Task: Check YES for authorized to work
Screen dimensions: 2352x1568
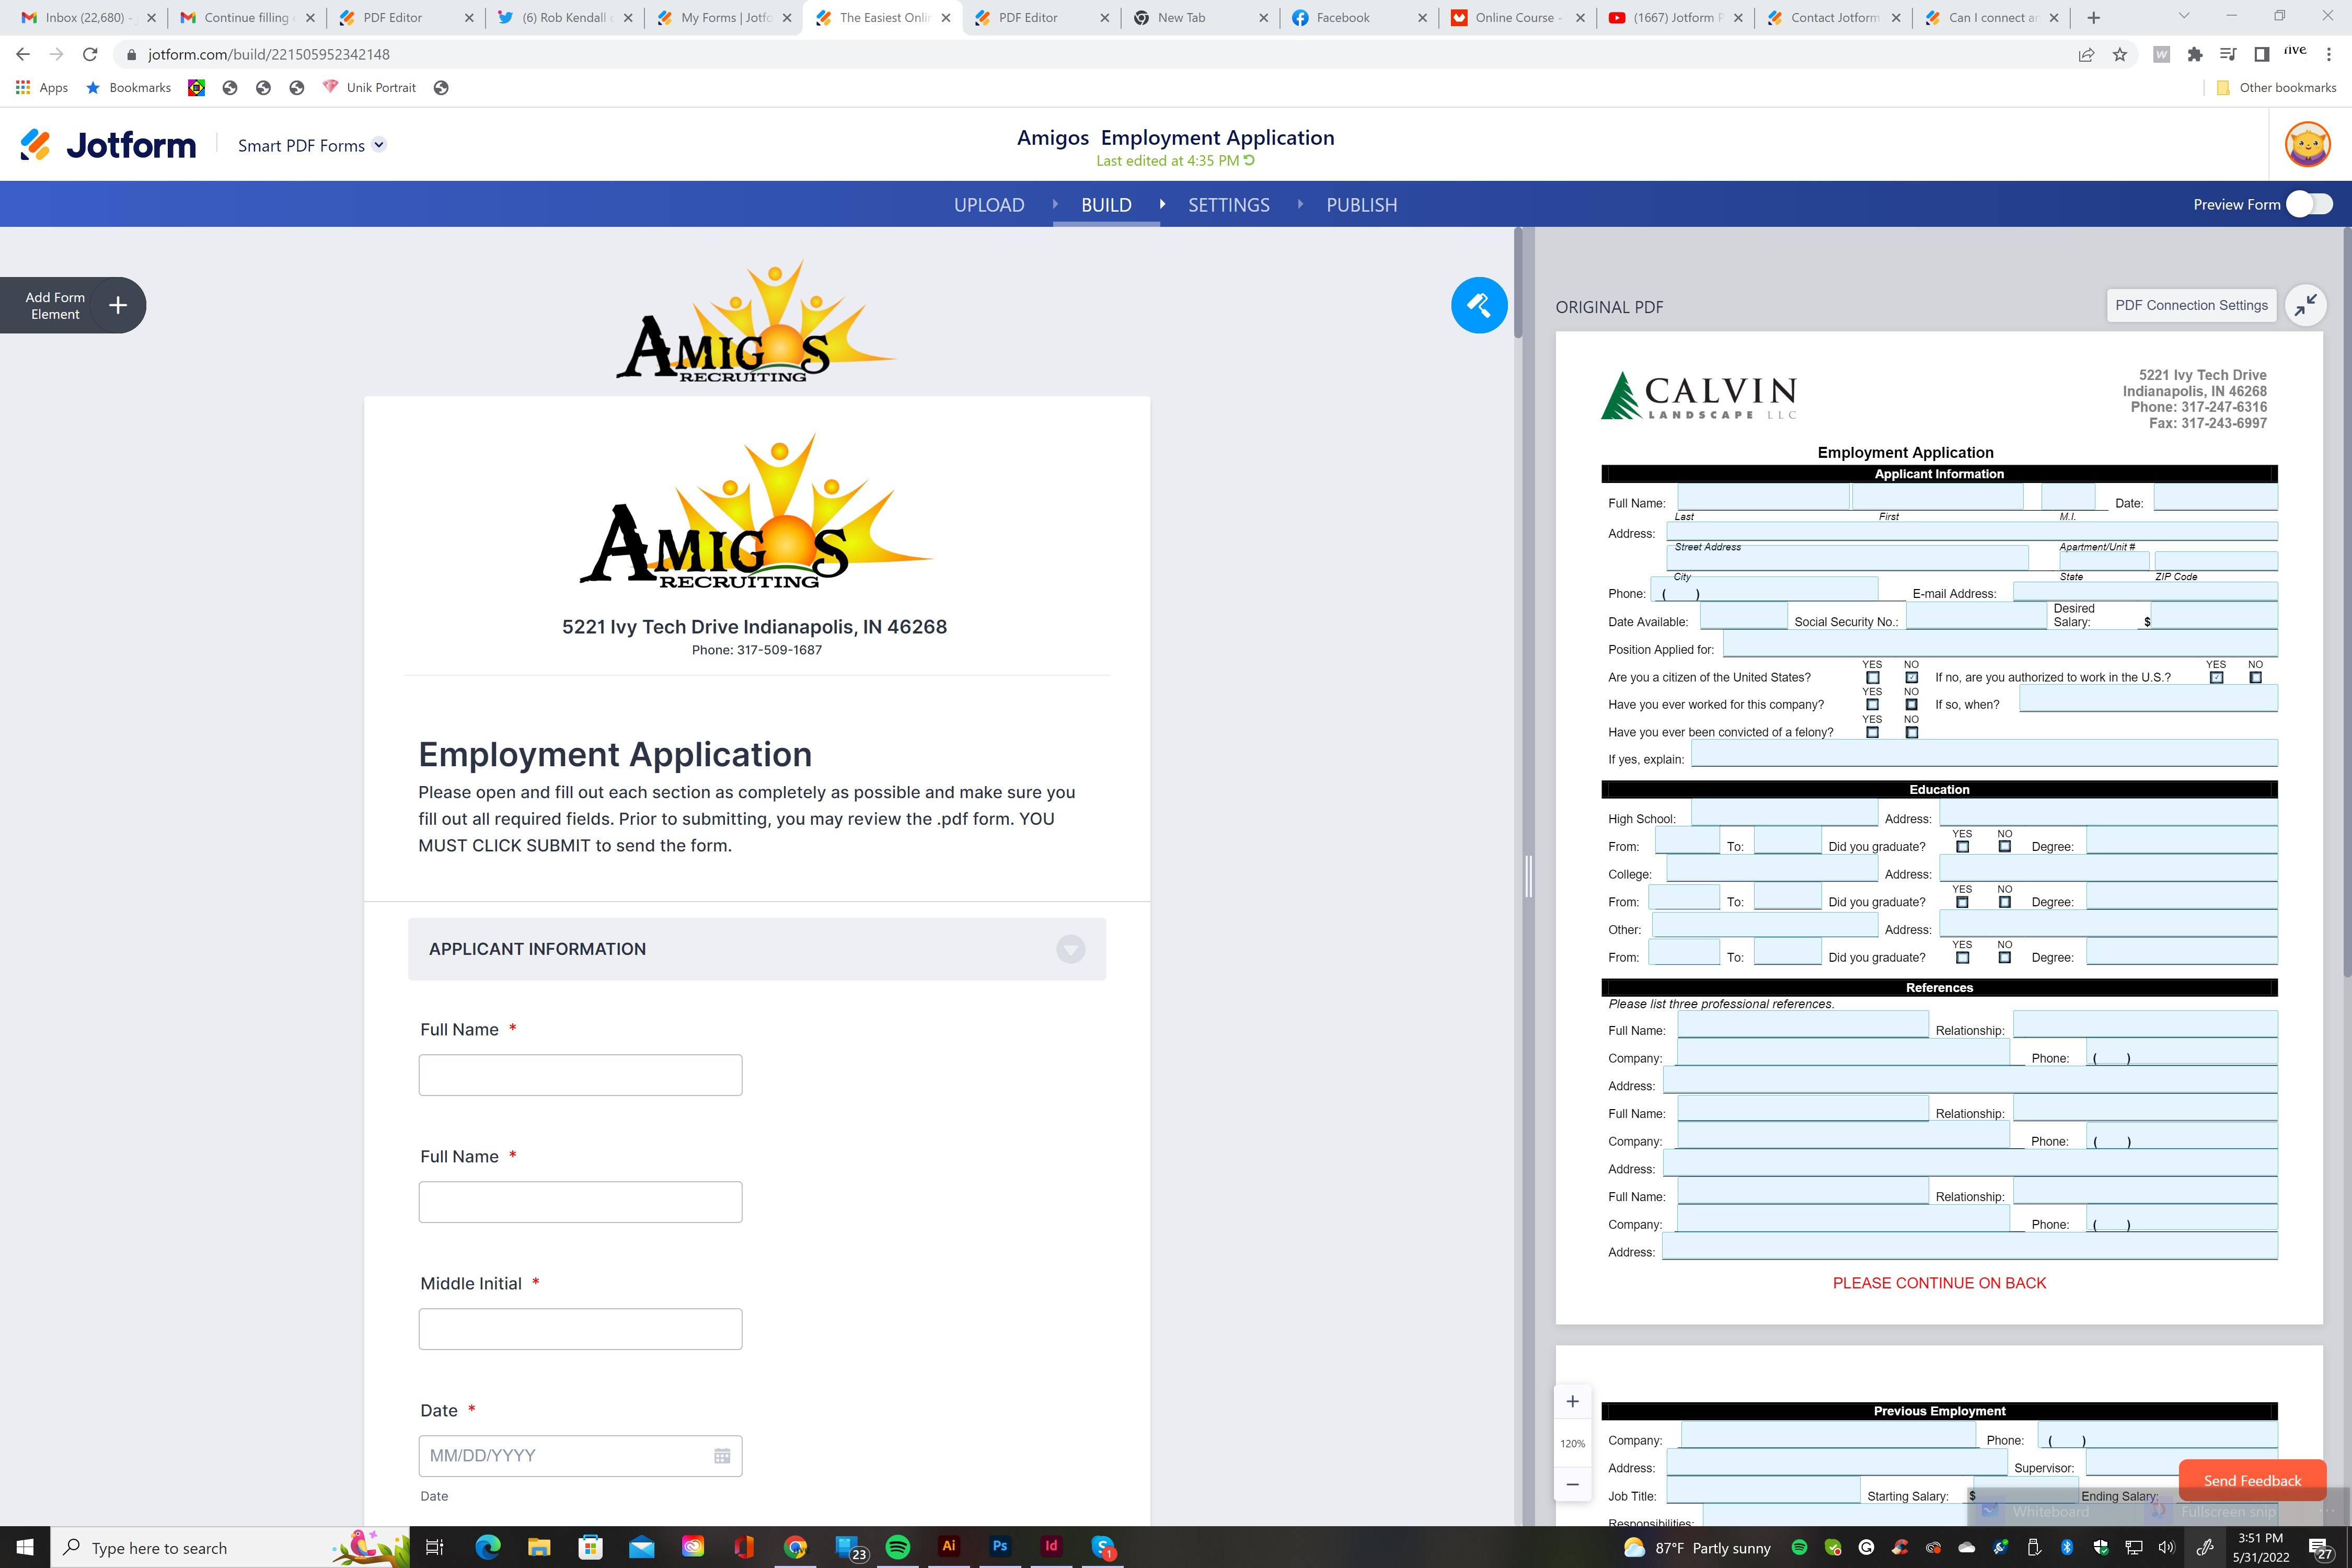Action: (2217, 678)
